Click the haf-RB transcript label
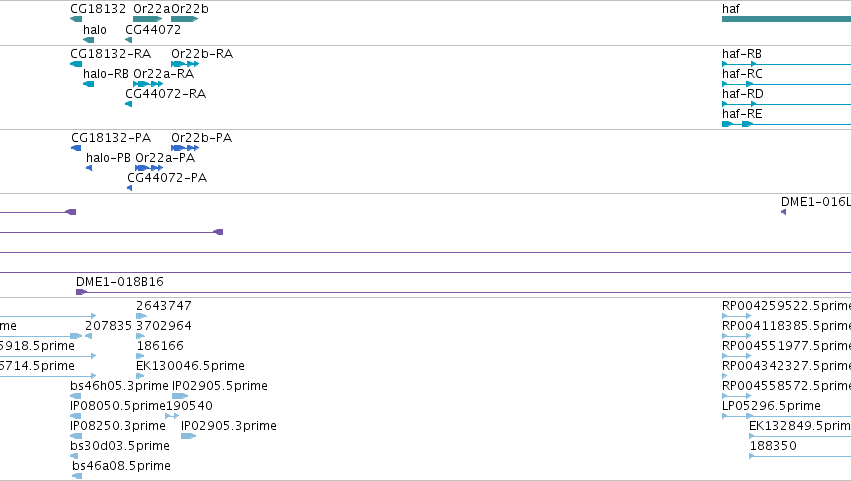 pyautogui.click(x=742, y=54)
